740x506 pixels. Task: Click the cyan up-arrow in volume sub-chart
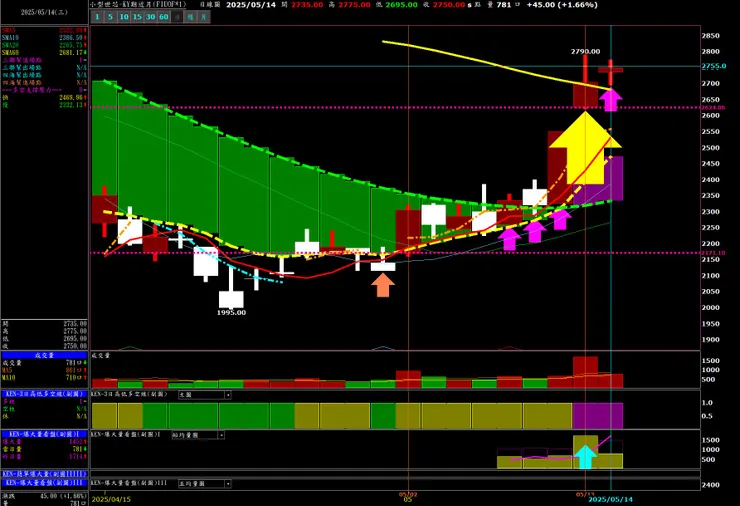pos(585,456)
